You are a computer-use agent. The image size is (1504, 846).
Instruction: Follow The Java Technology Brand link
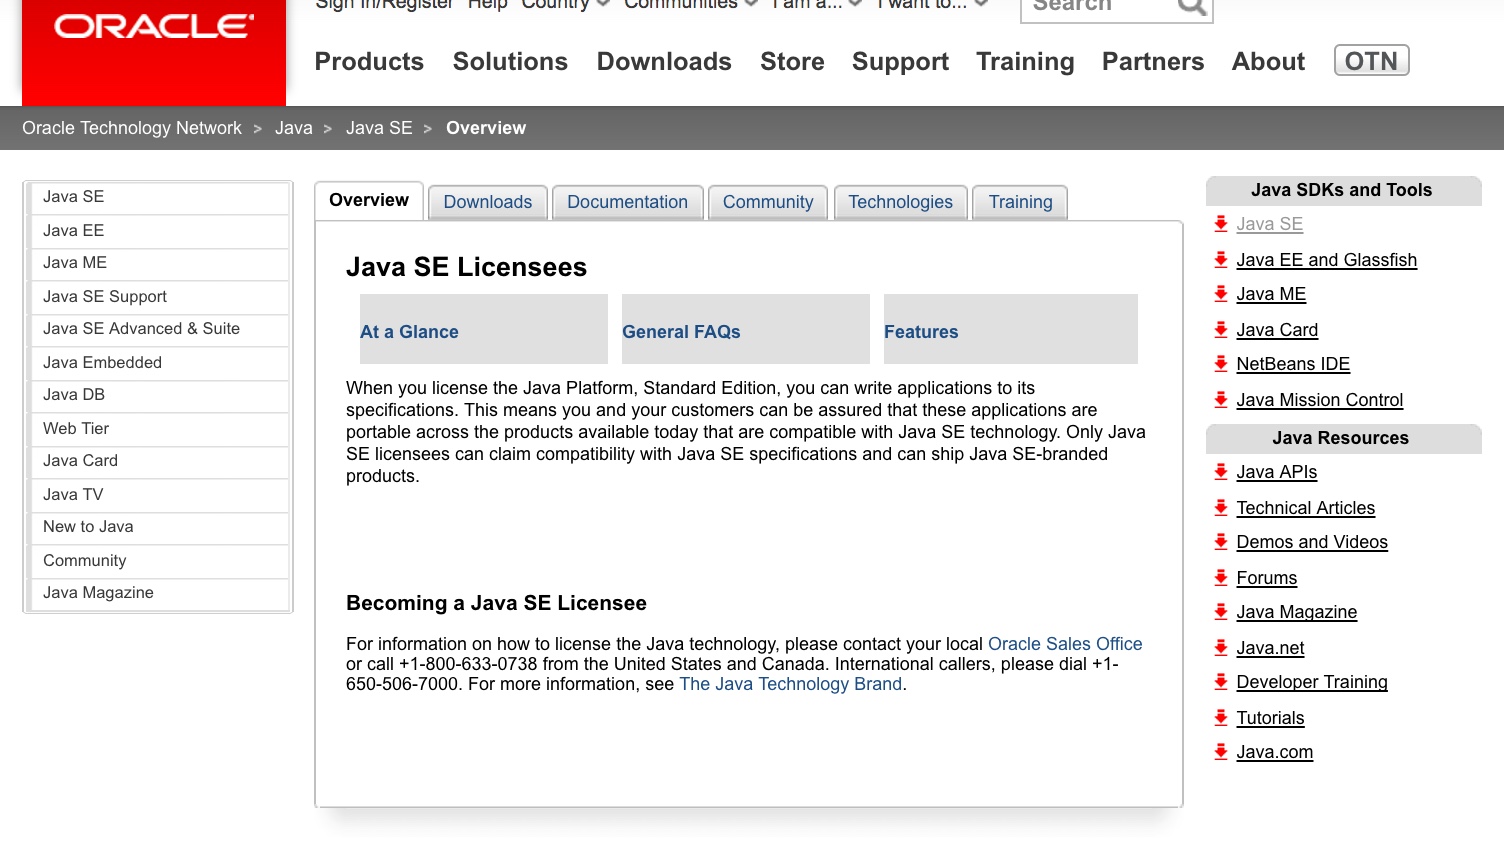coord(790,684)
